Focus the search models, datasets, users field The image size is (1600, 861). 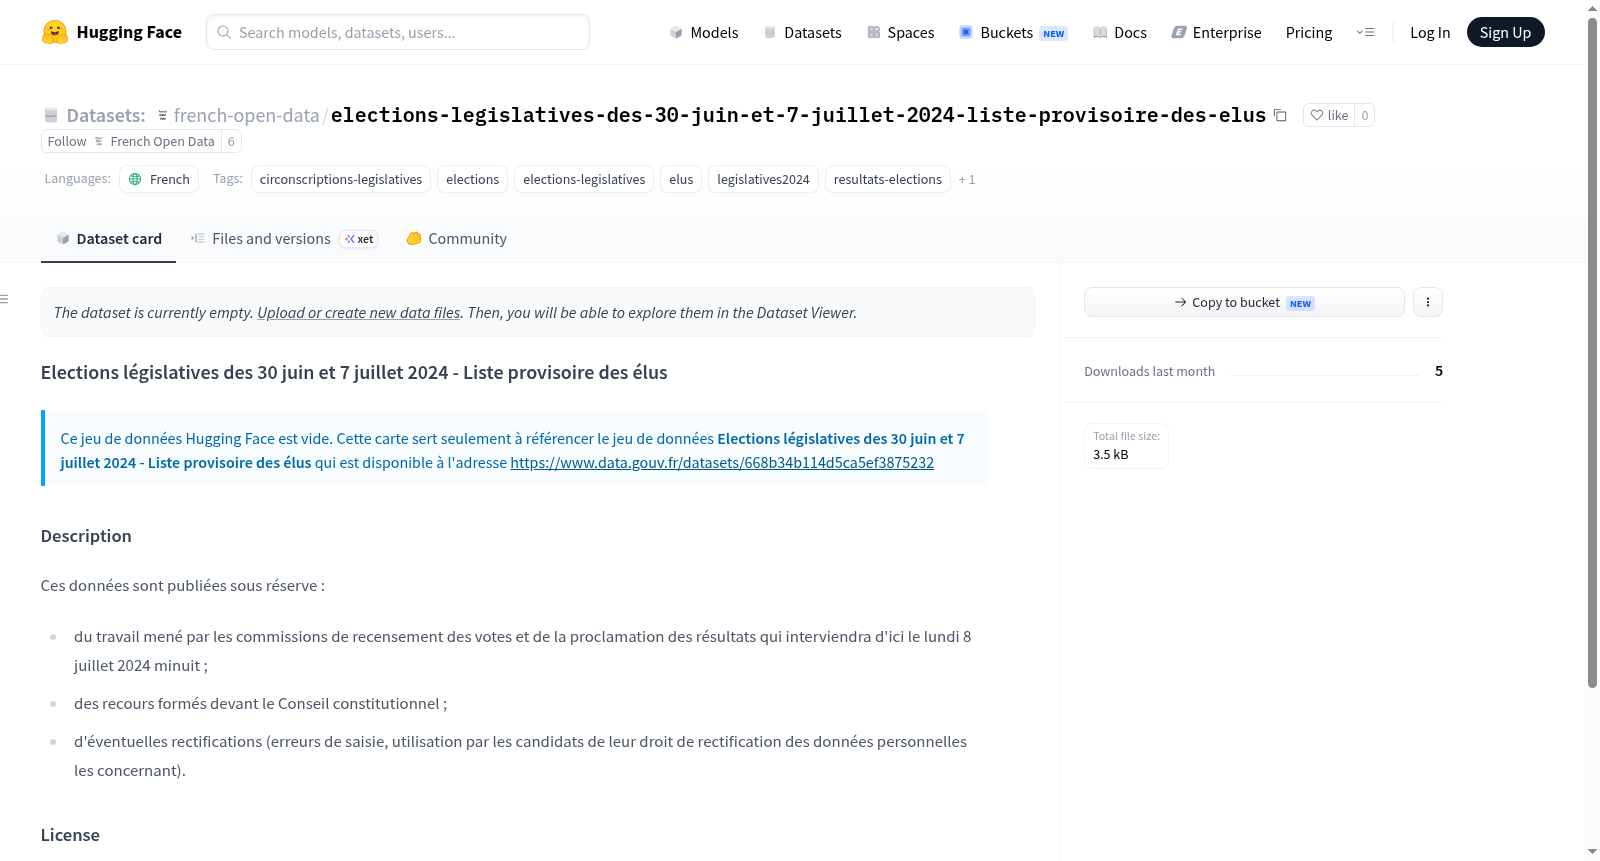coord(398,32)
